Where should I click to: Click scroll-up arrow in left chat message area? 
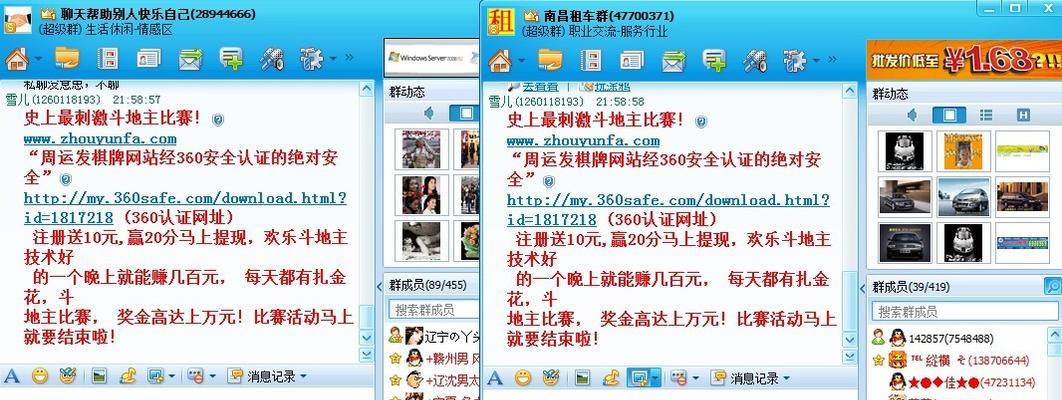[366, 88]
